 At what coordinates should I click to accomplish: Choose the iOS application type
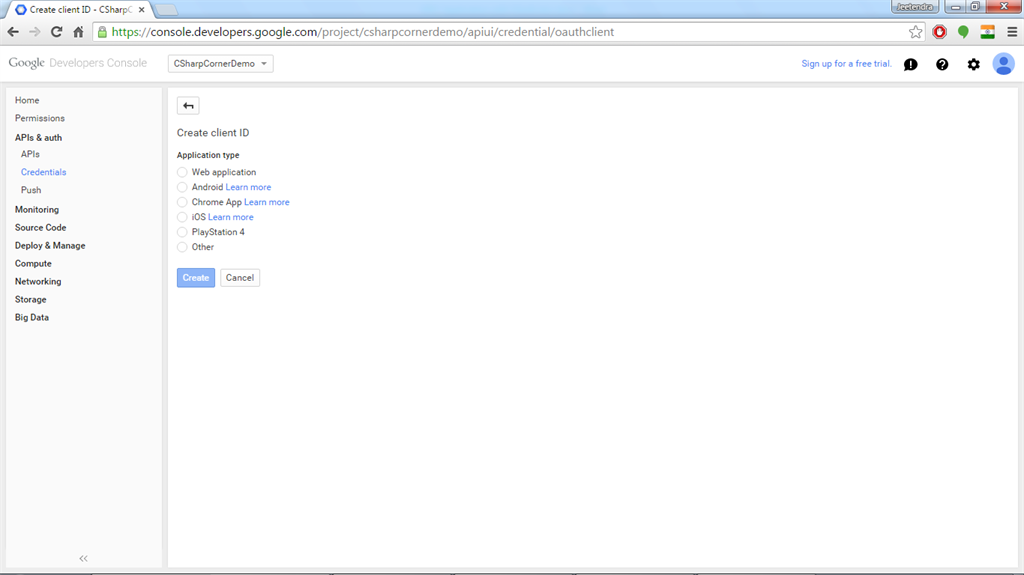pos(182,218)
